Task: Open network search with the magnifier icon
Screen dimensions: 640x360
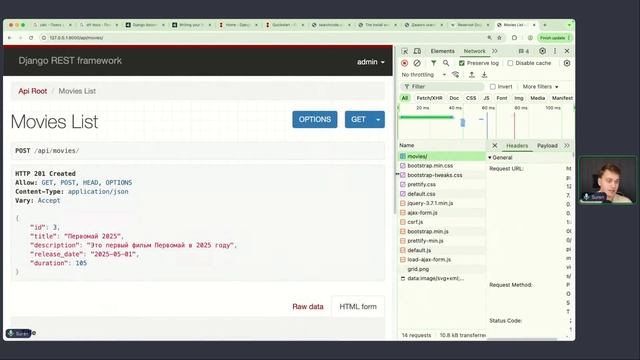Action: click(446, 63)
